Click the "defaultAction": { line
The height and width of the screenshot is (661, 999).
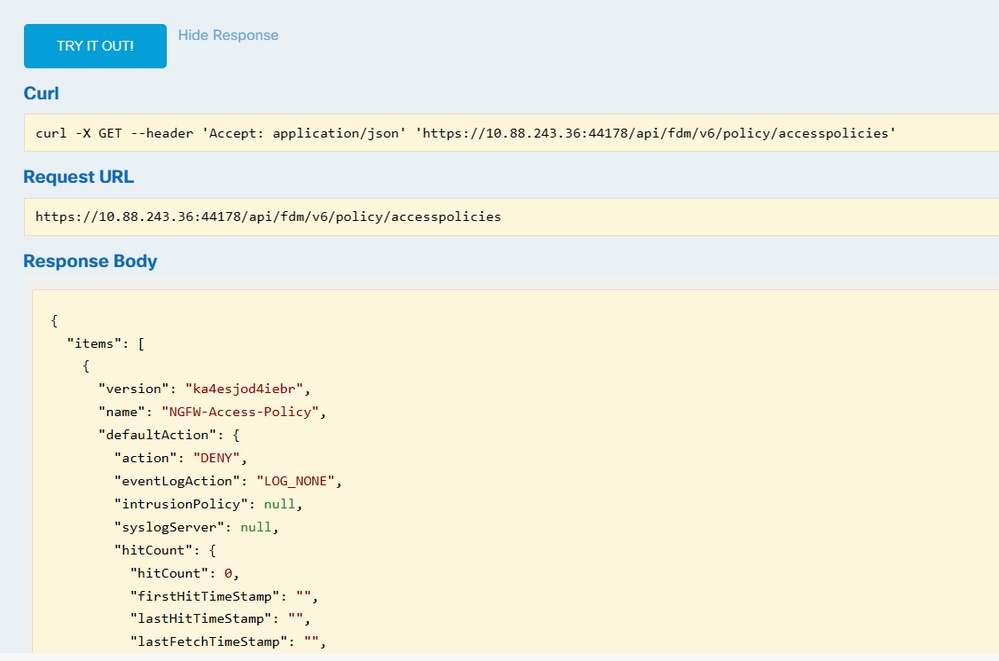(x=169, y=435)
